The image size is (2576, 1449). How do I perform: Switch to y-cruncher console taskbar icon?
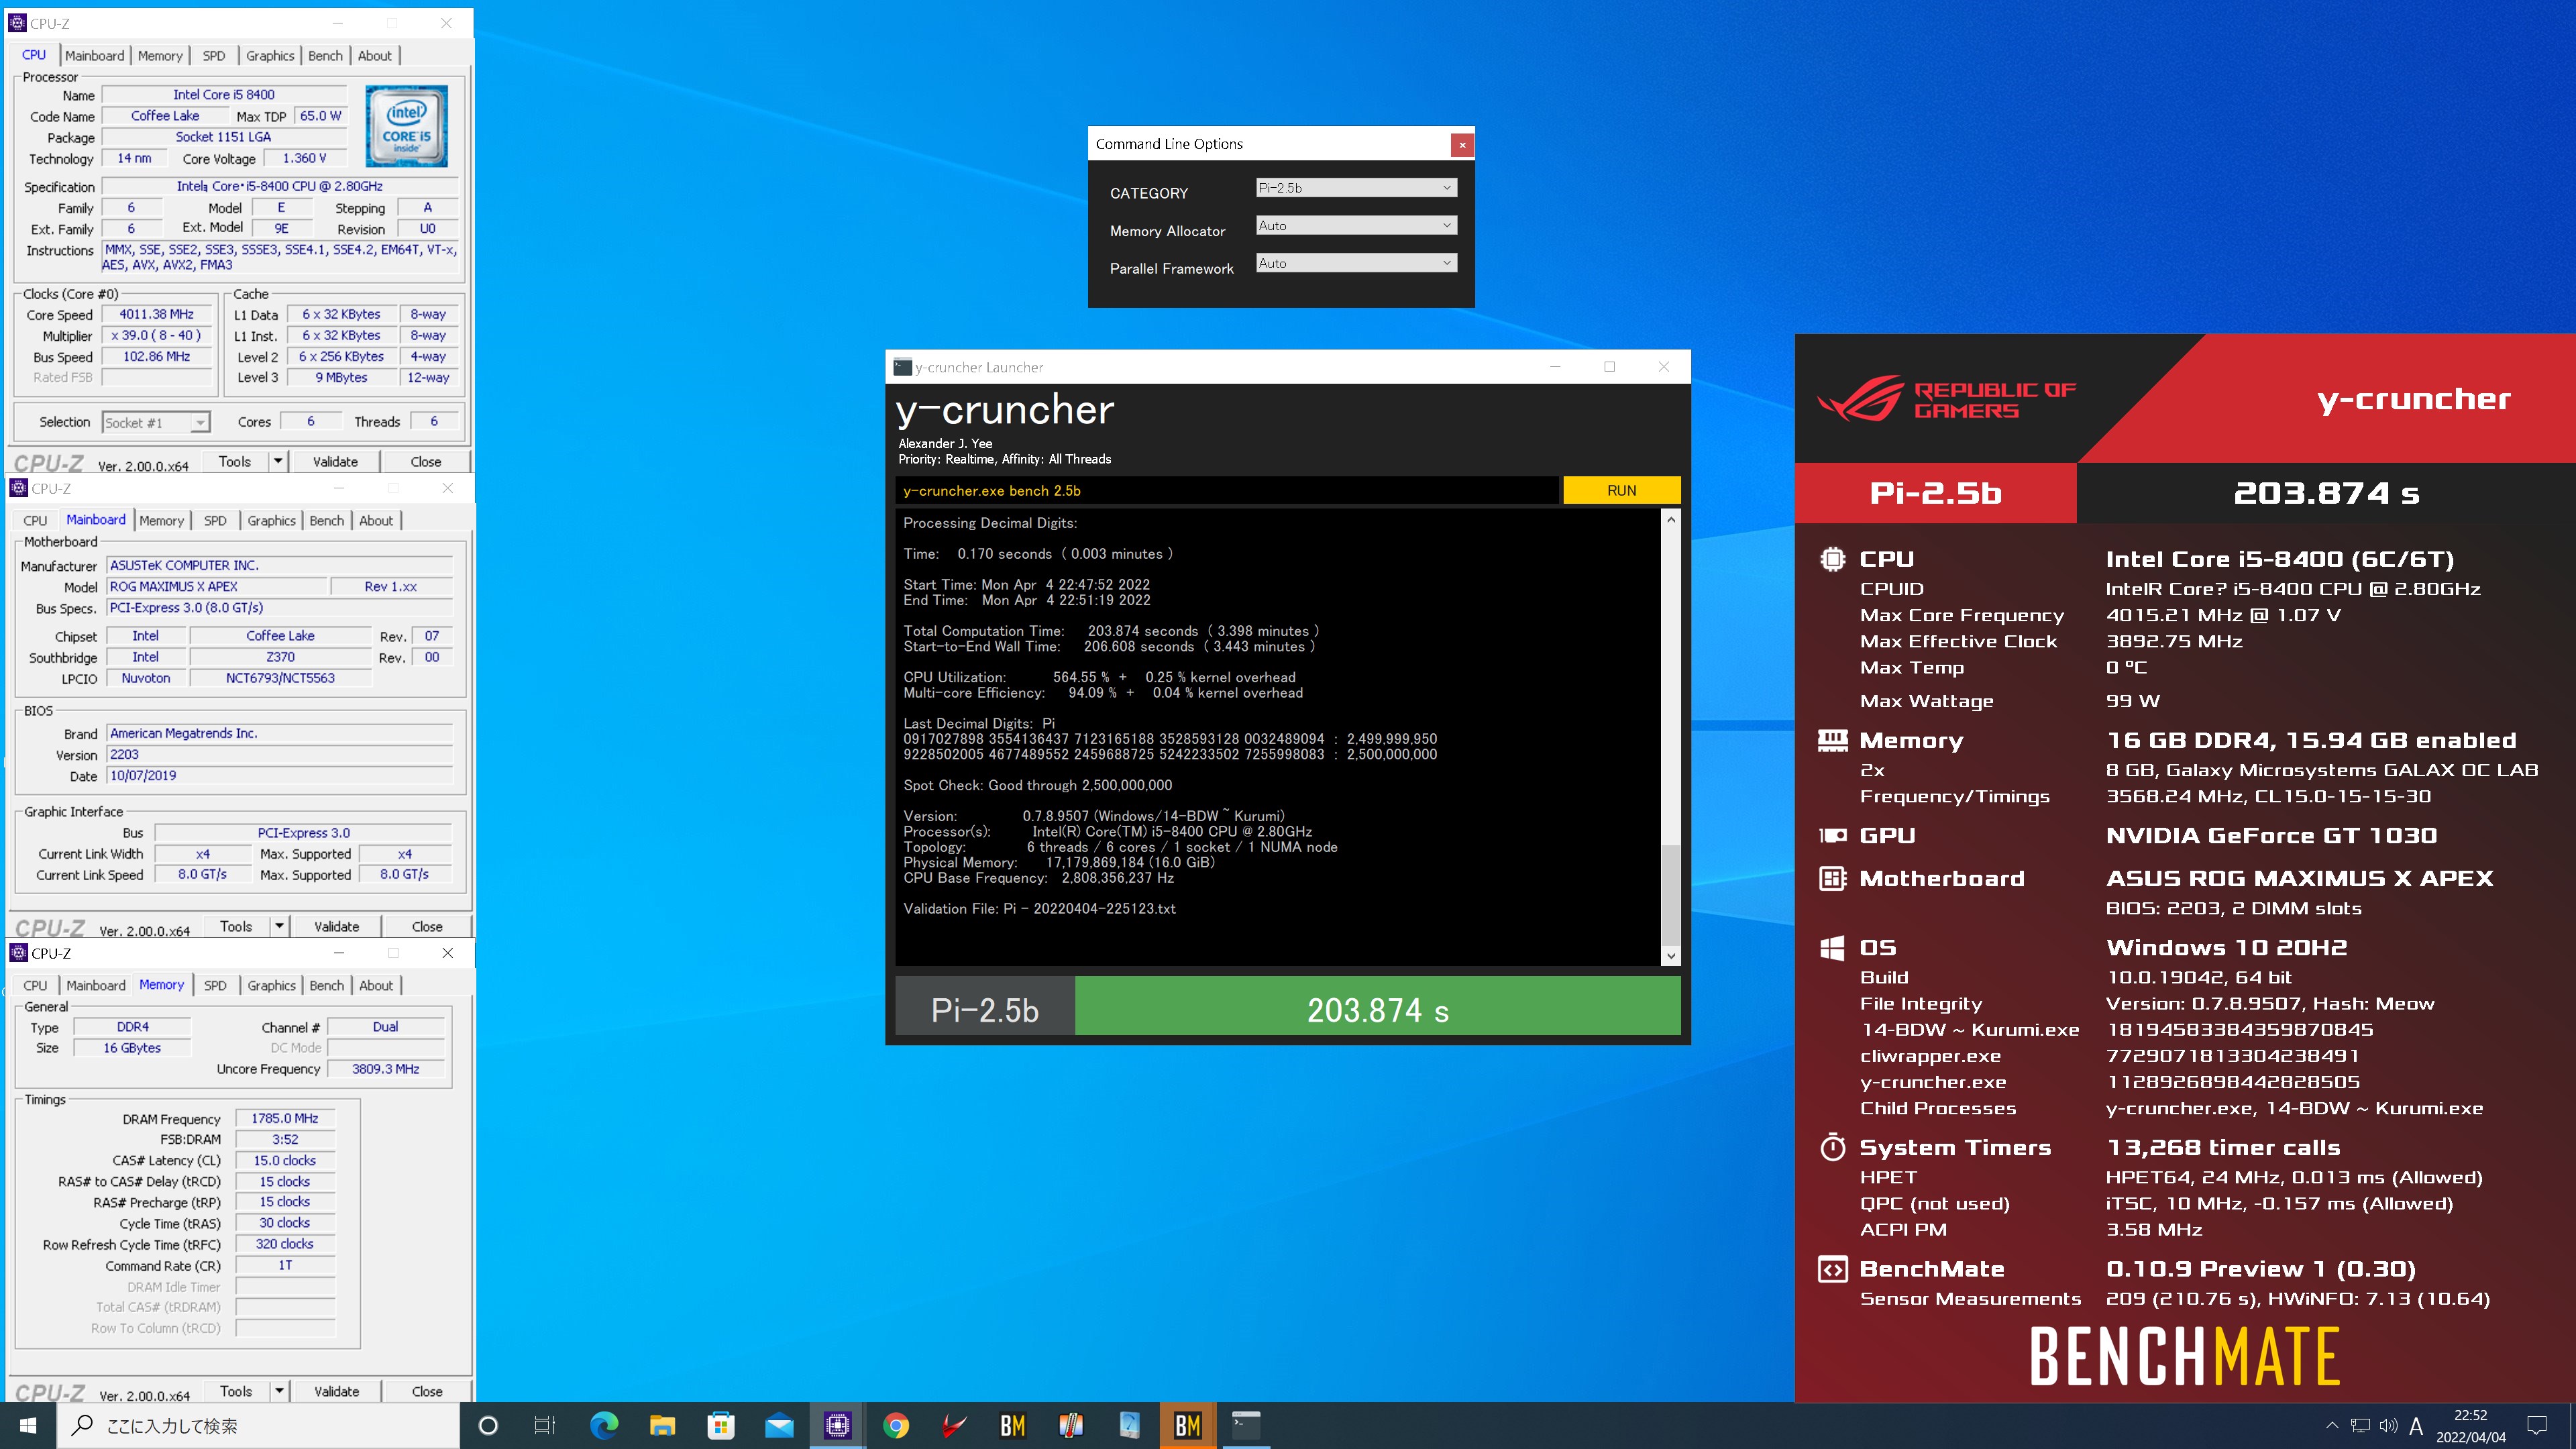point(1246,1425)
